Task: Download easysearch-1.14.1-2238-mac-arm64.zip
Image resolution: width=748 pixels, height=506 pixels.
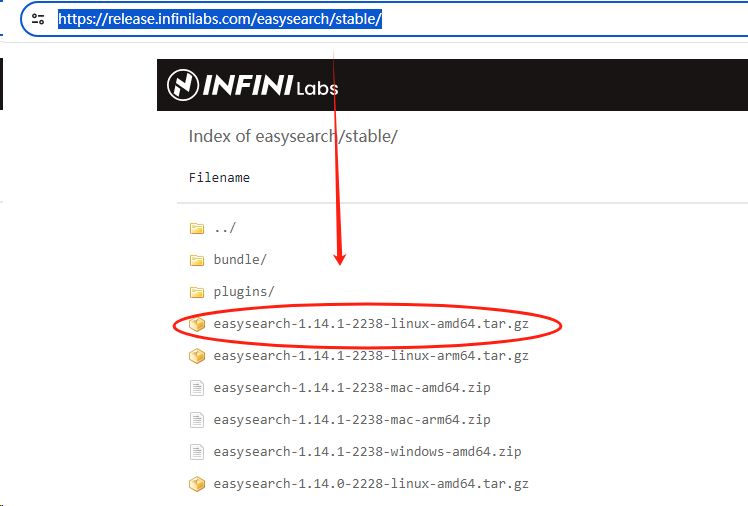Action: click(352, 420)
